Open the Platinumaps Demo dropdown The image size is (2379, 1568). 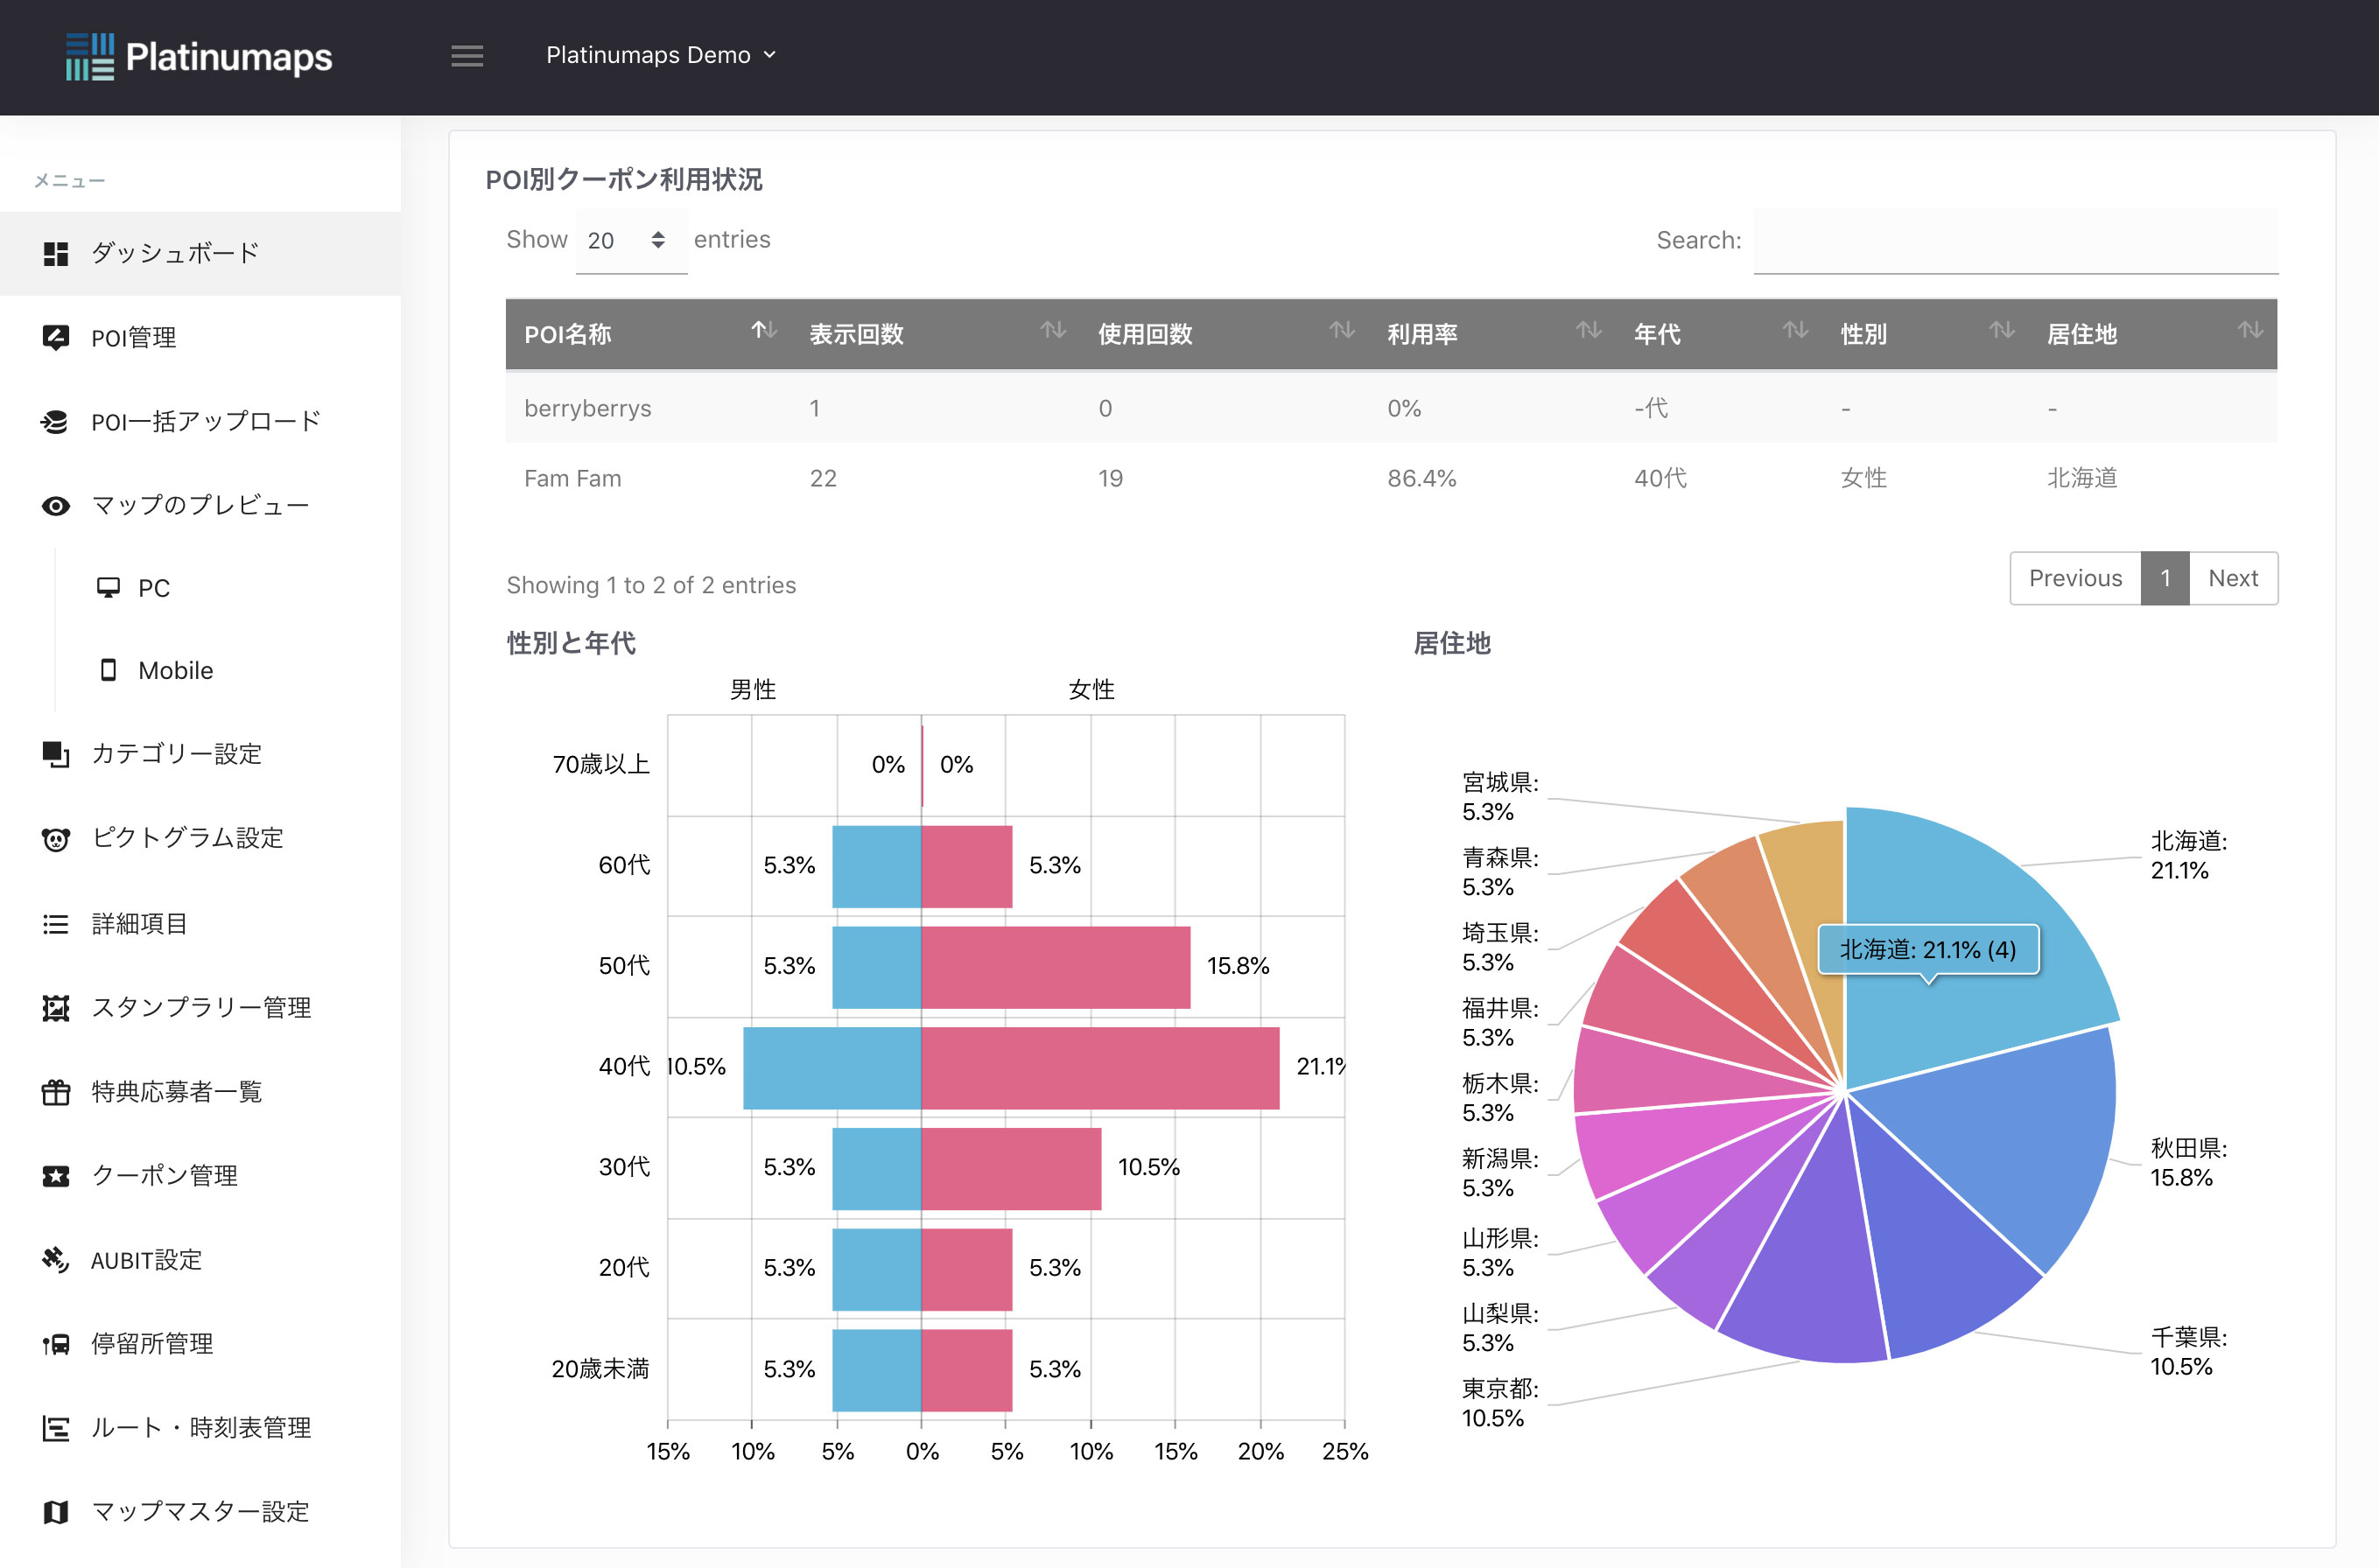(x=660, y=55)
